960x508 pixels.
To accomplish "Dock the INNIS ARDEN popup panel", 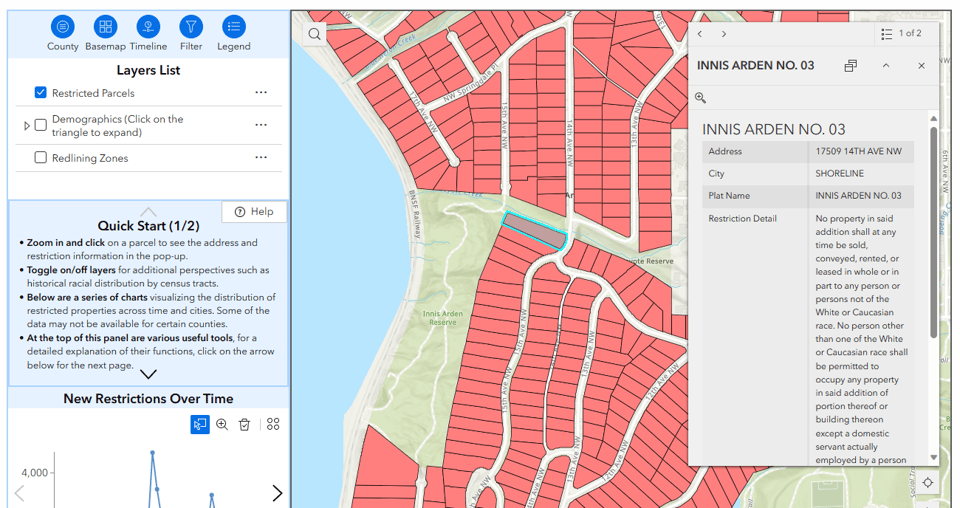I will (x=850, y=66).
